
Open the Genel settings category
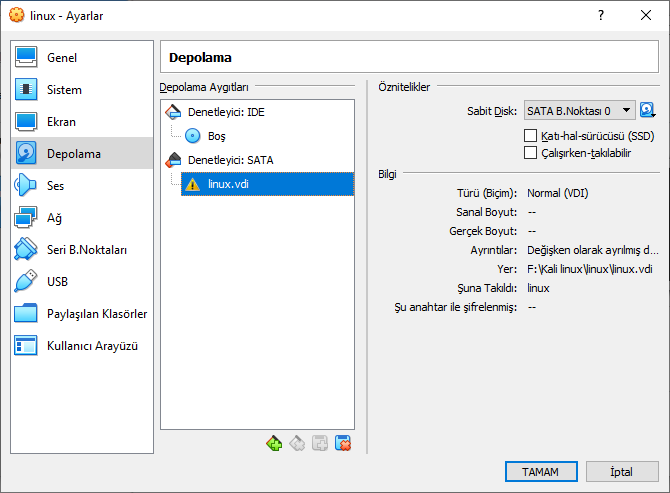[82, 58]
